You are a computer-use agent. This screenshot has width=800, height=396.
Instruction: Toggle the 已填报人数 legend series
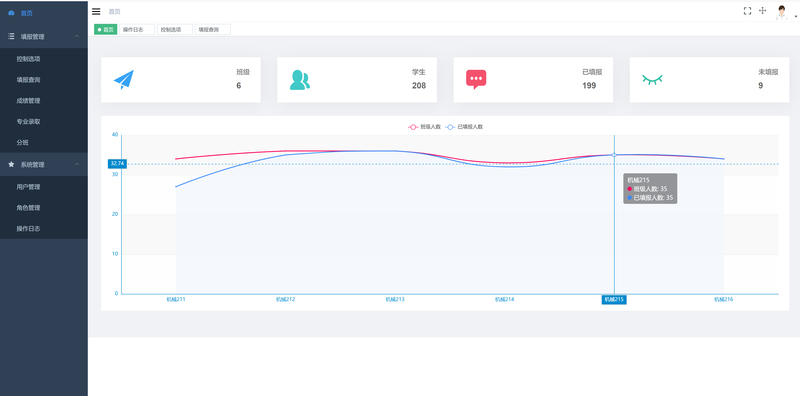click(464, 127)
